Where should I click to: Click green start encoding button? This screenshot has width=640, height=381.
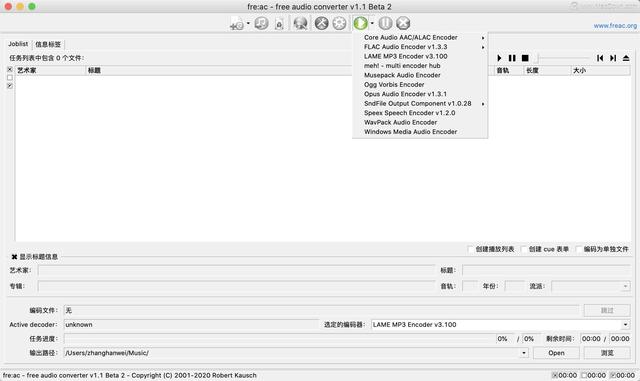(x=360, y=23)
